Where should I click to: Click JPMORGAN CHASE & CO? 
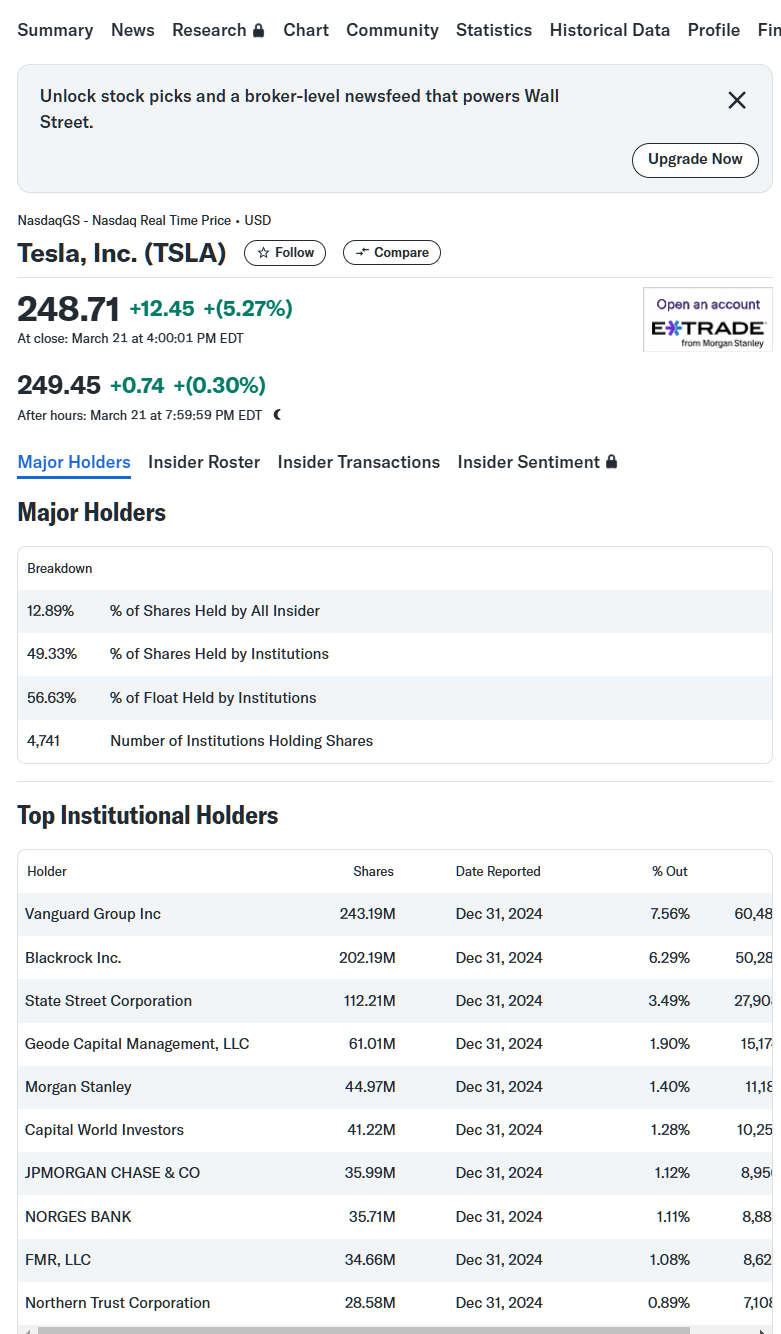[112, 1173]
